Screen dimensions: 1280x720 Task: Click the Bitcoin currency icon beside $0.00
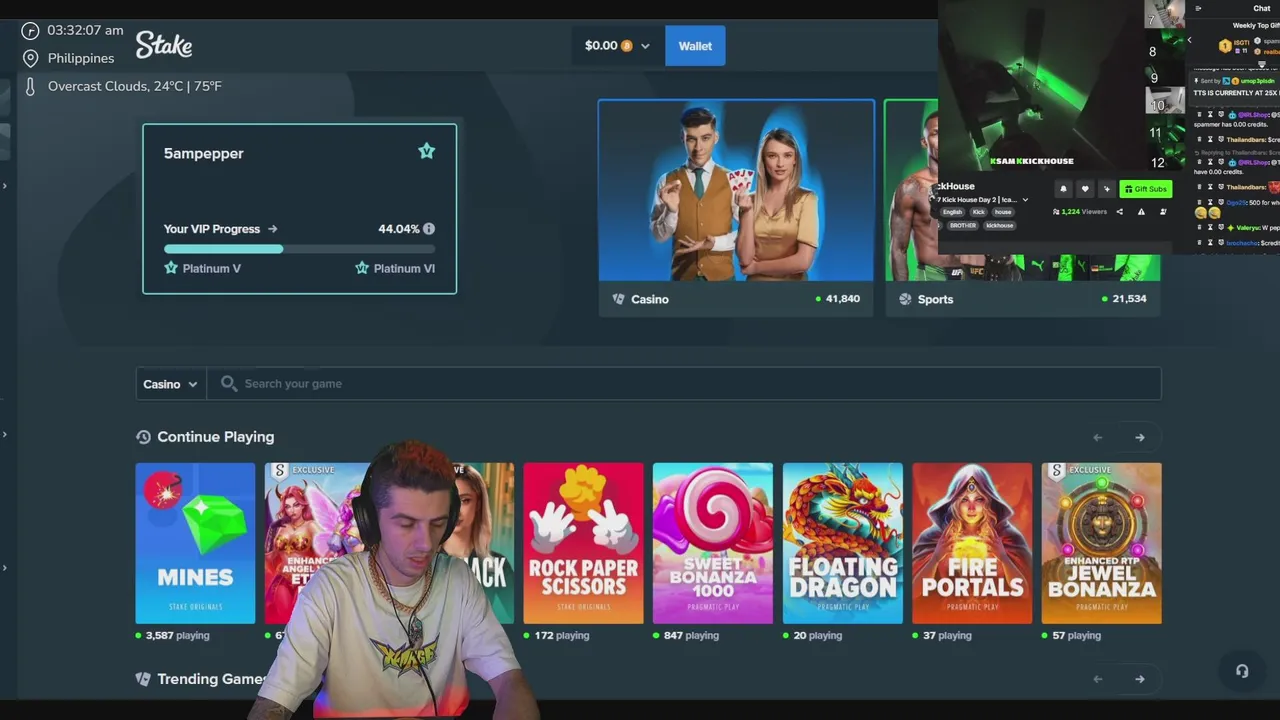tap(627, 46)
